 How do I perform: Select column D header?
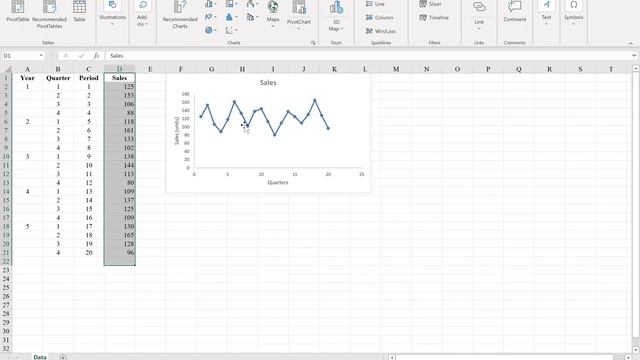(x=120, y=69)
